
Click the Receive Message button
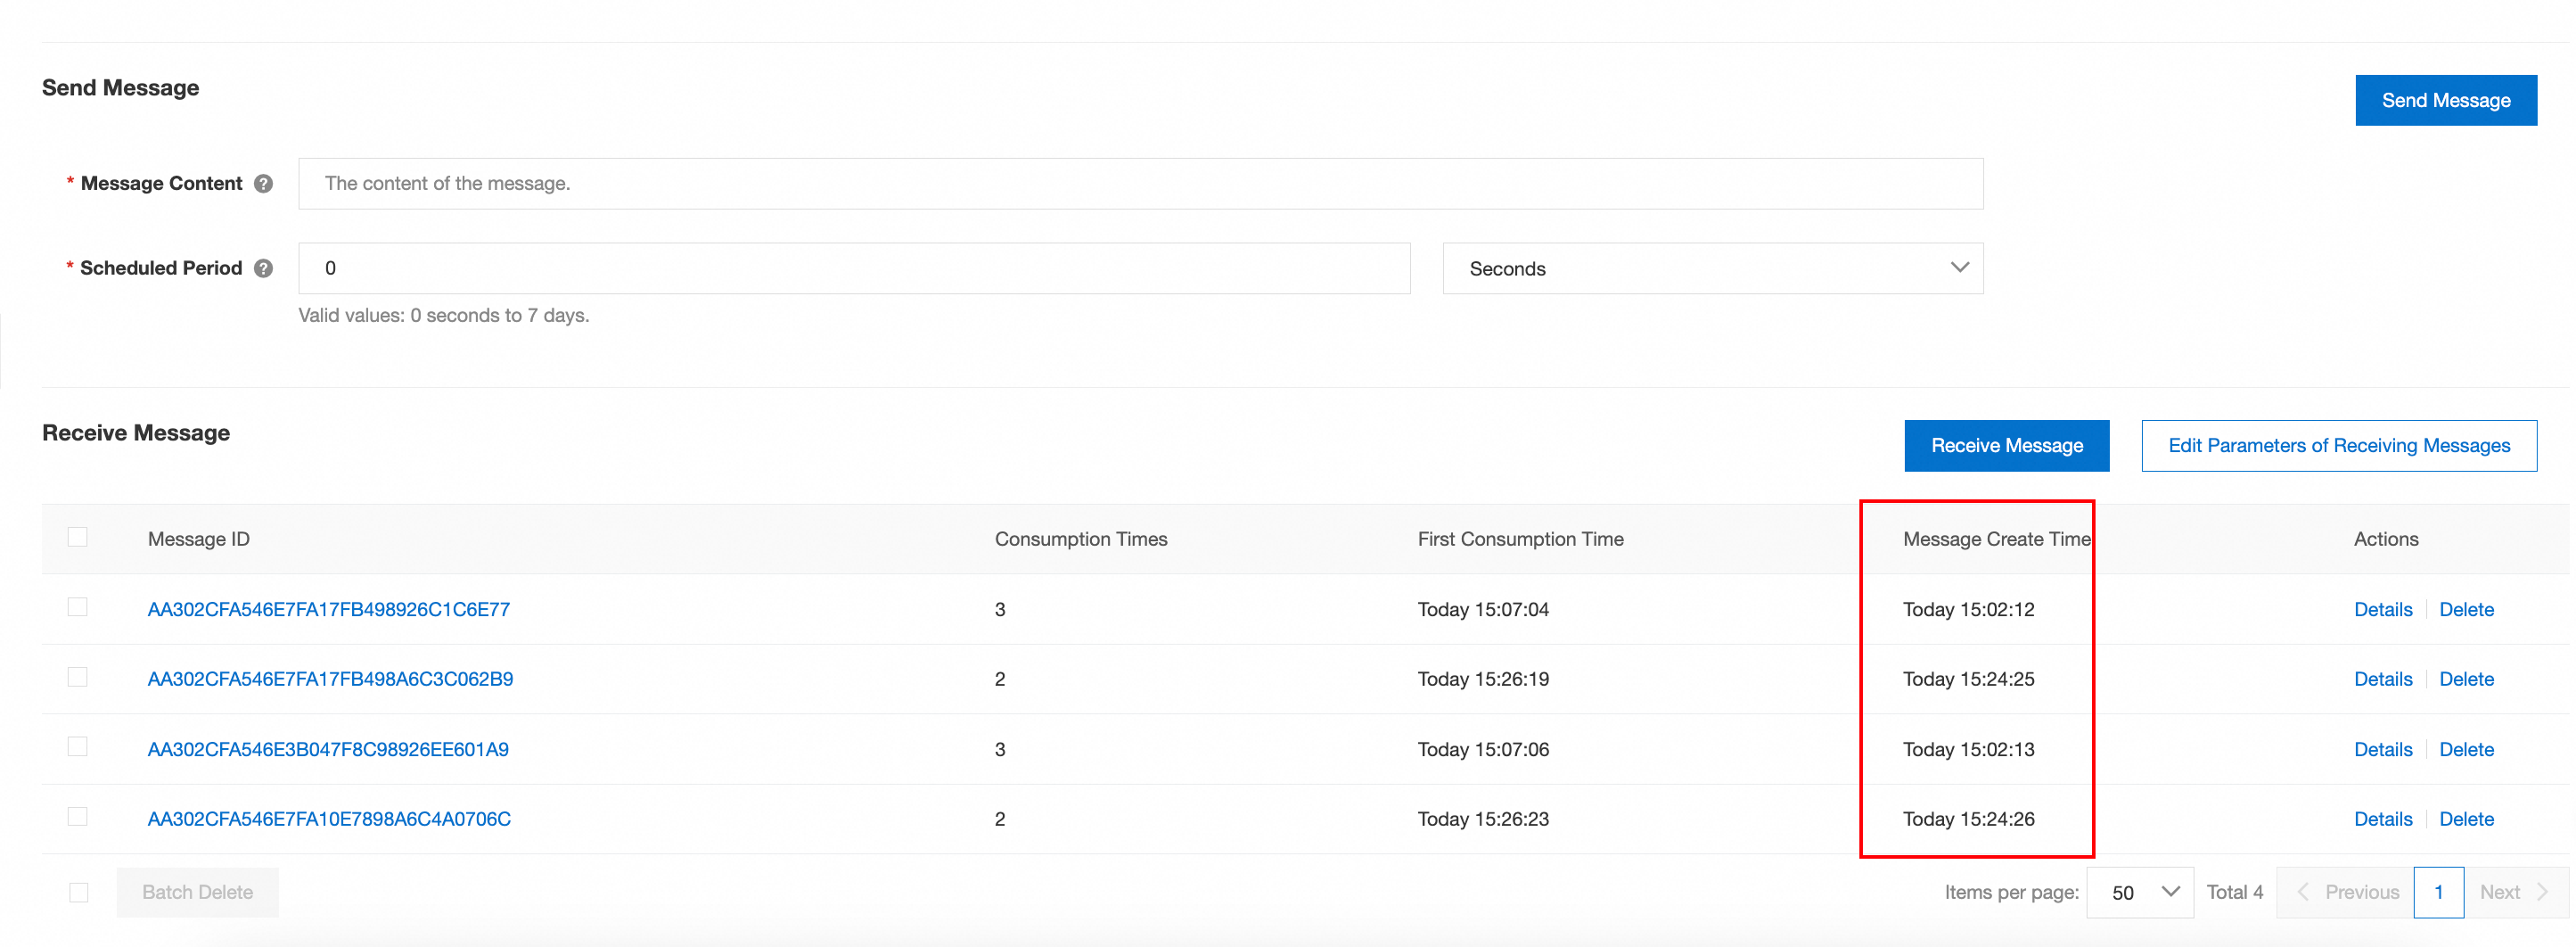pos(2006,446)
